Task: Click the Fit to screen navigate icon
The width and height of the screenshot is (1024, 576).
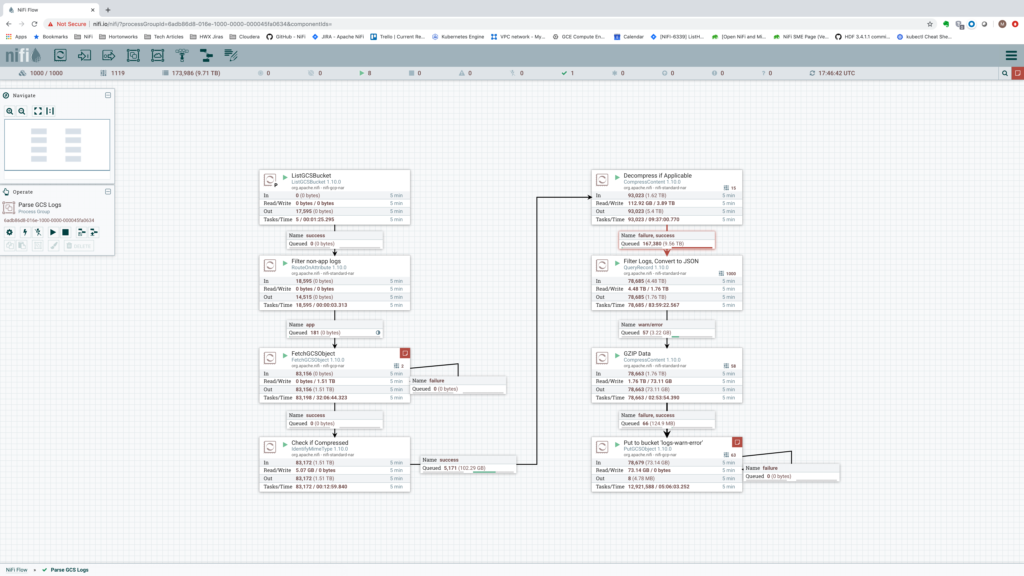Action: [x=38, y=111]
